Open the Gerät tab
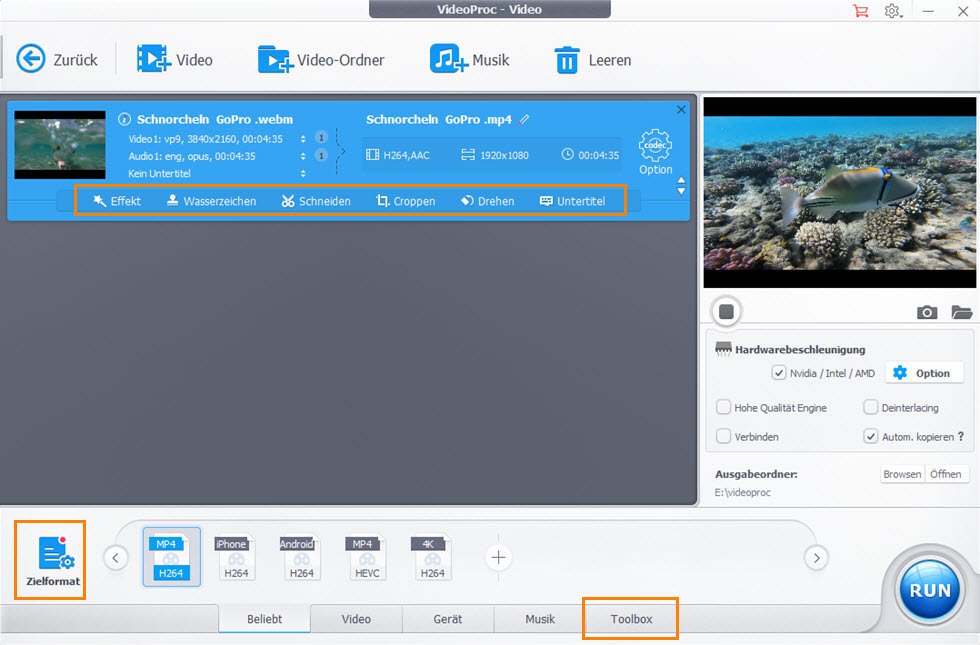The image size is (980, 645). tap(447, 619)
